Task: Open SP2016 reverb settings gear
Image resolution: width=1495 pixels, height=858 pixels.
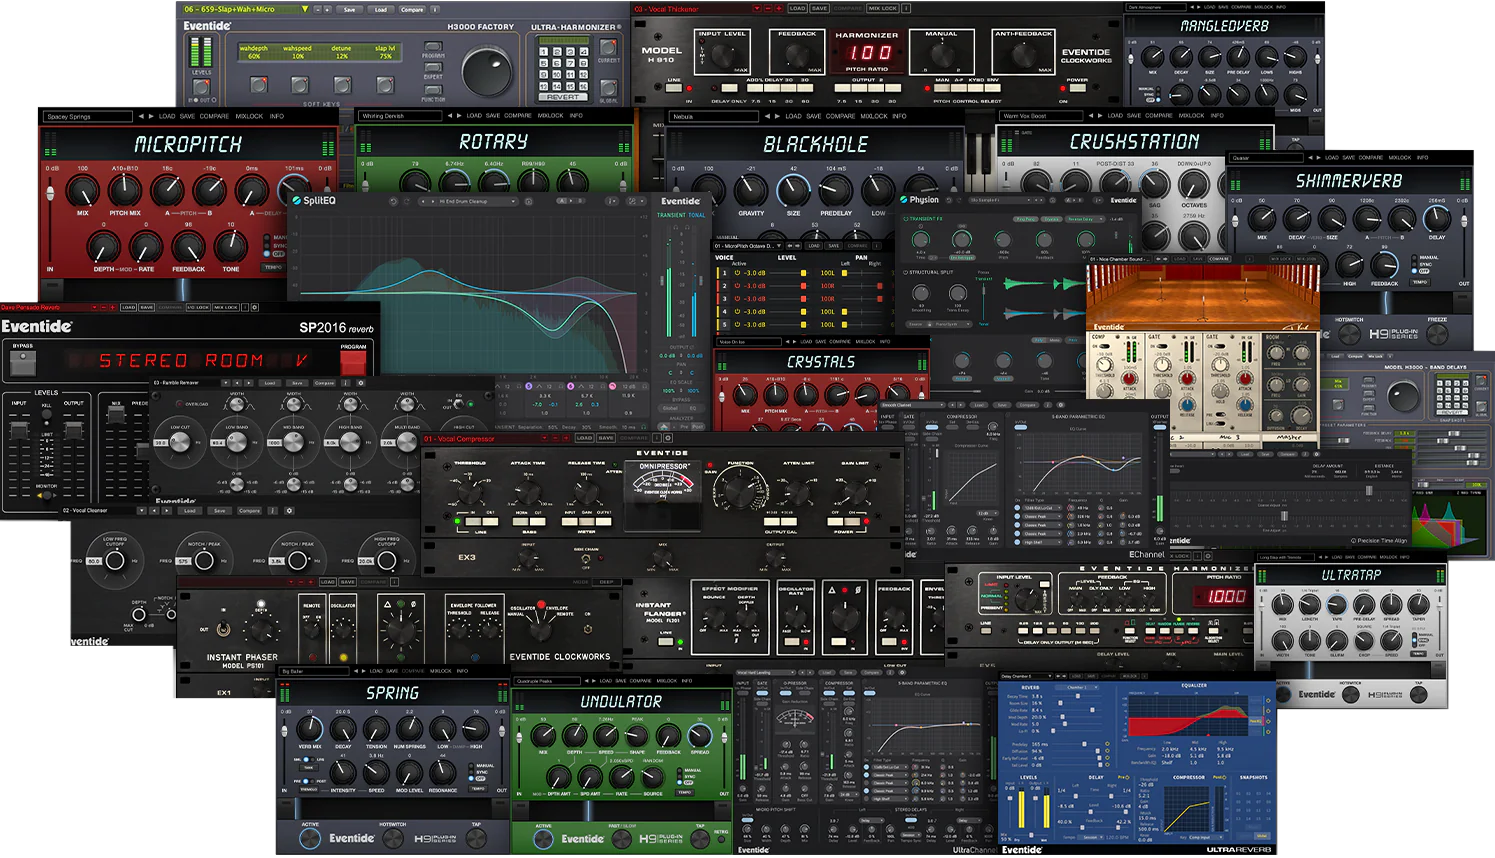Action: (254, 308)
